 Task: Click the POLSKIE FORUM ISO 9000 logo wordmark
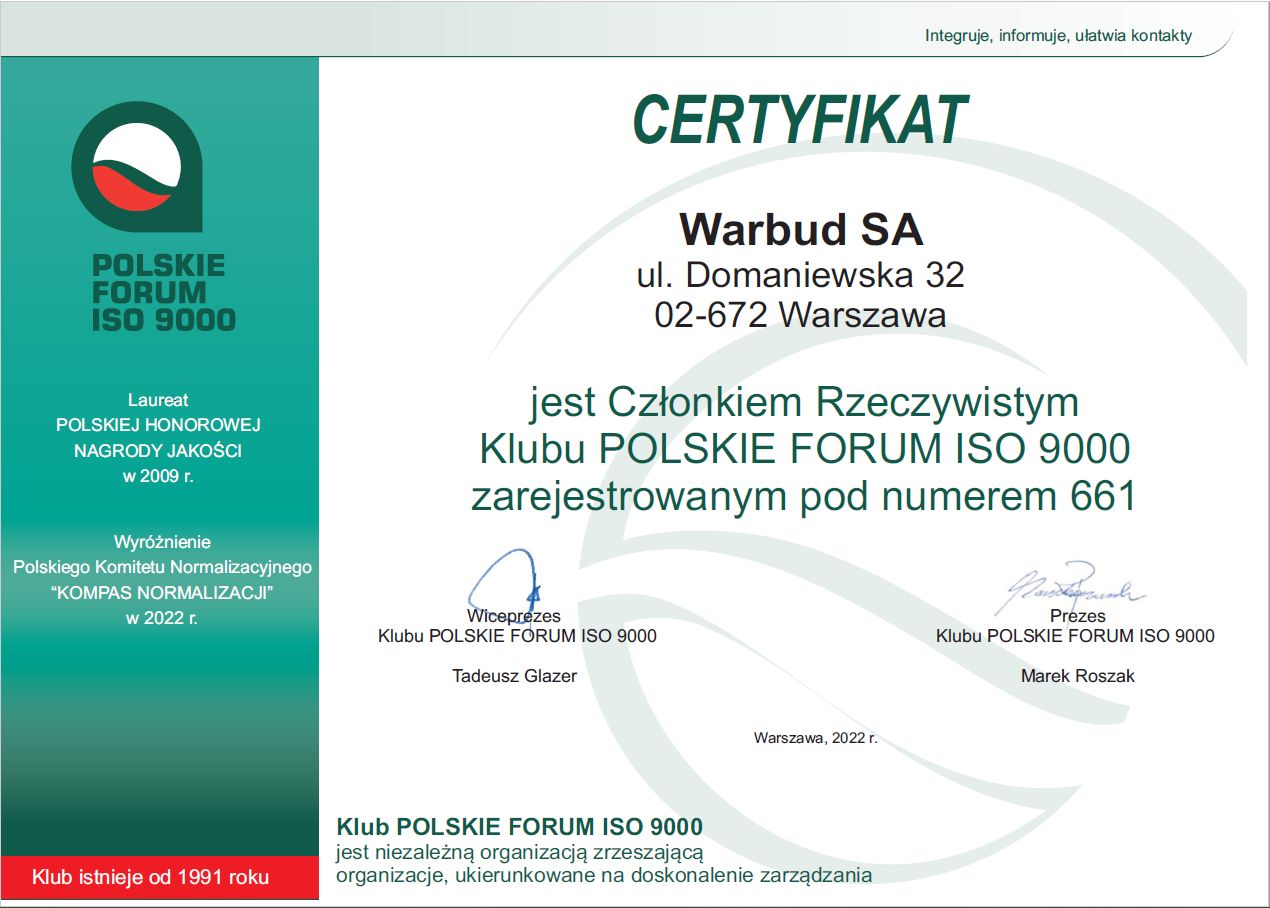164,293
